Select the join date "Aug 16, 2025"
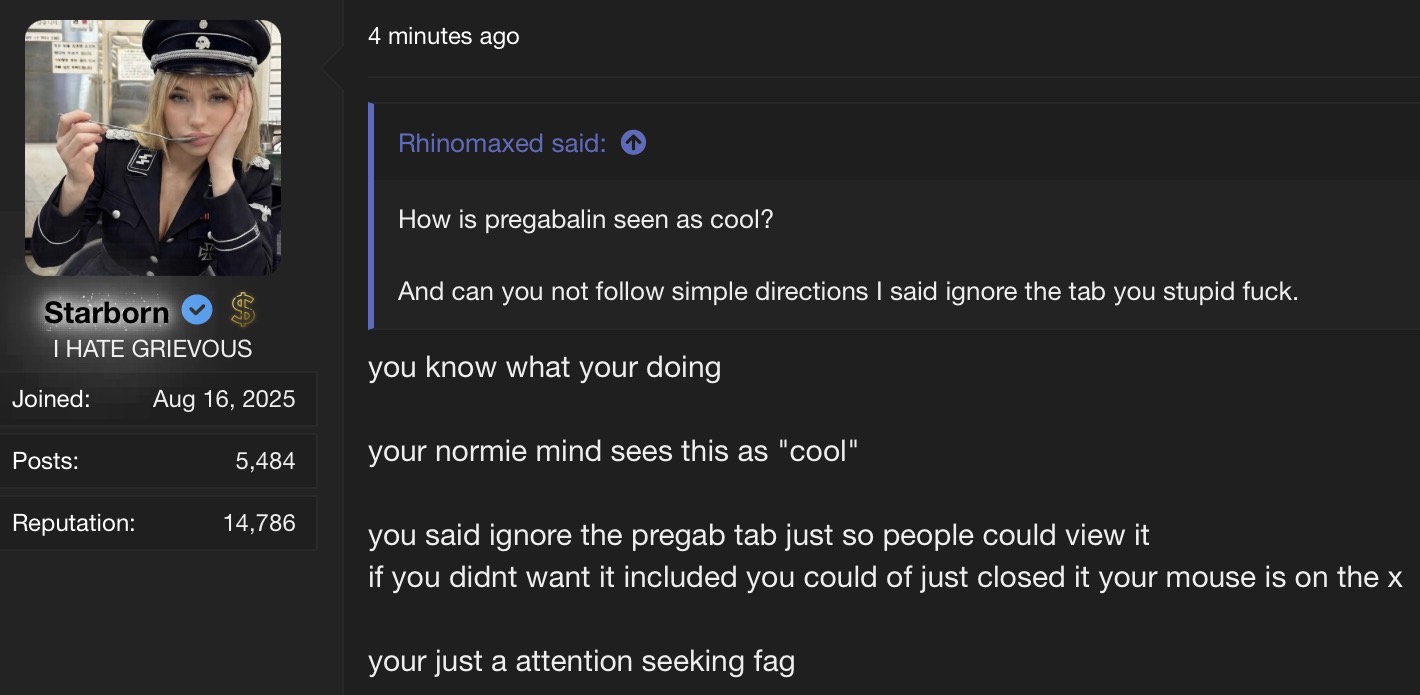Viewport: 1420px width, 695px height. coord(224,399)
